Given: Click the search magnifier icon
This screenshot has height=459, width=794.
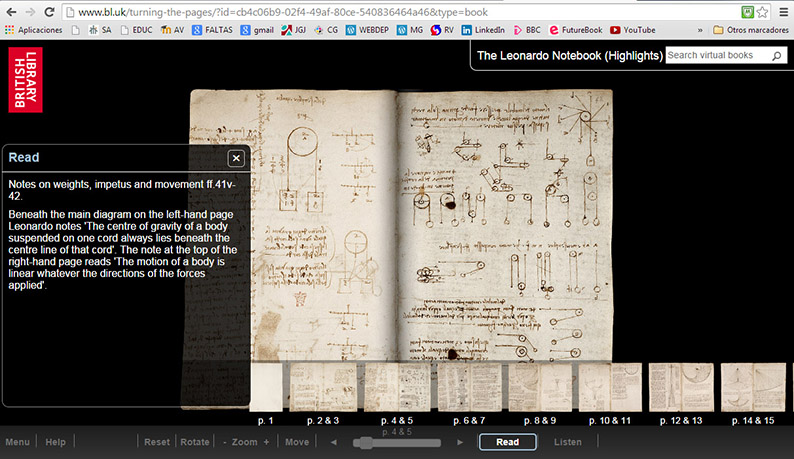Looking at the screenshot, I should (777, 56).
